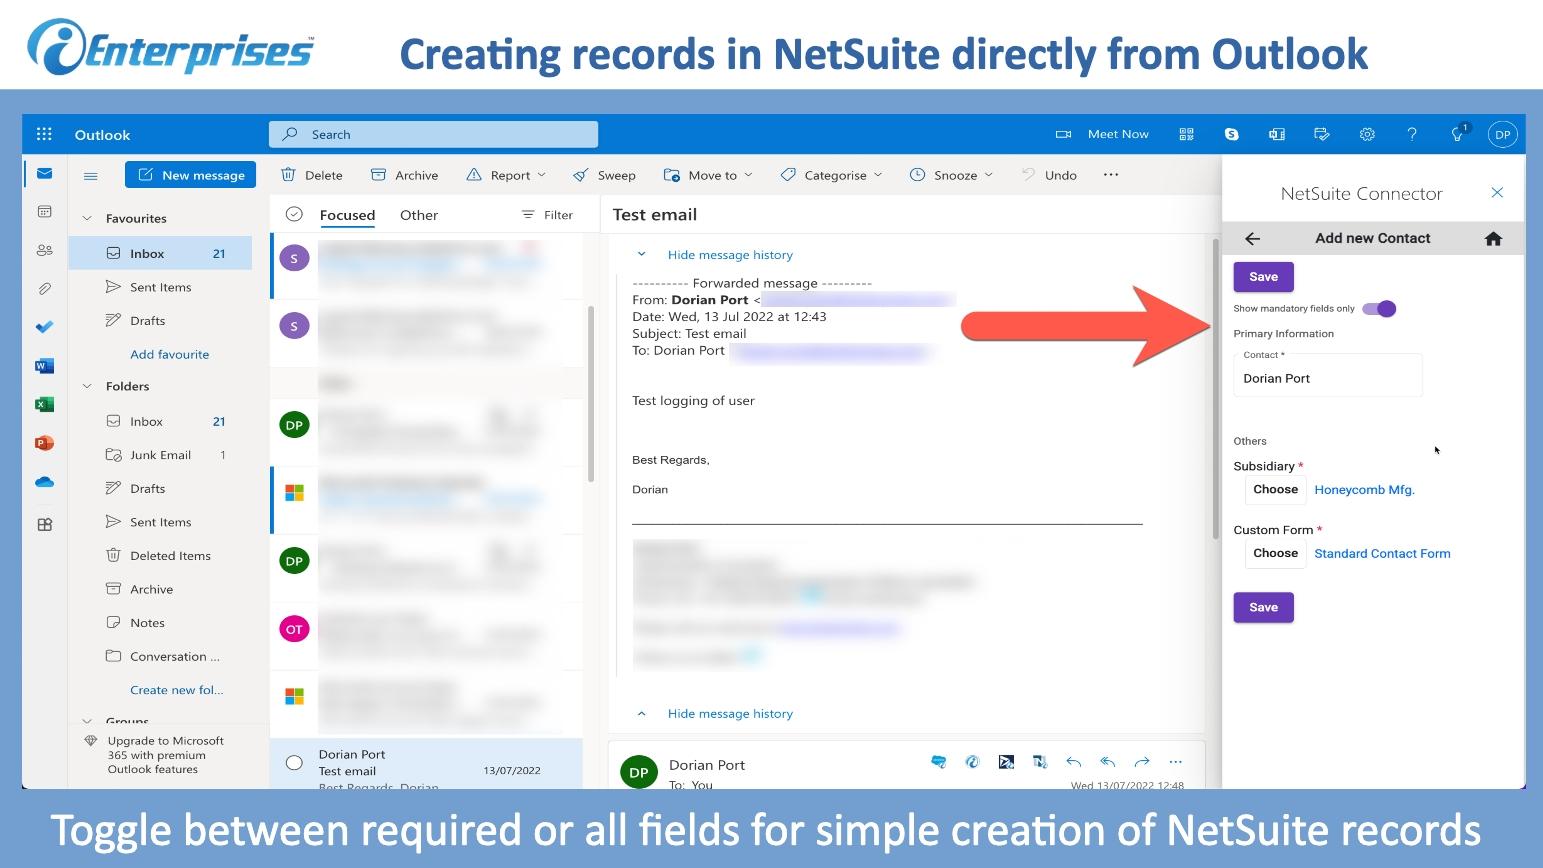Open the Filter menu in message list
Screen dimensions: 1543x868
tap(548, 215)
